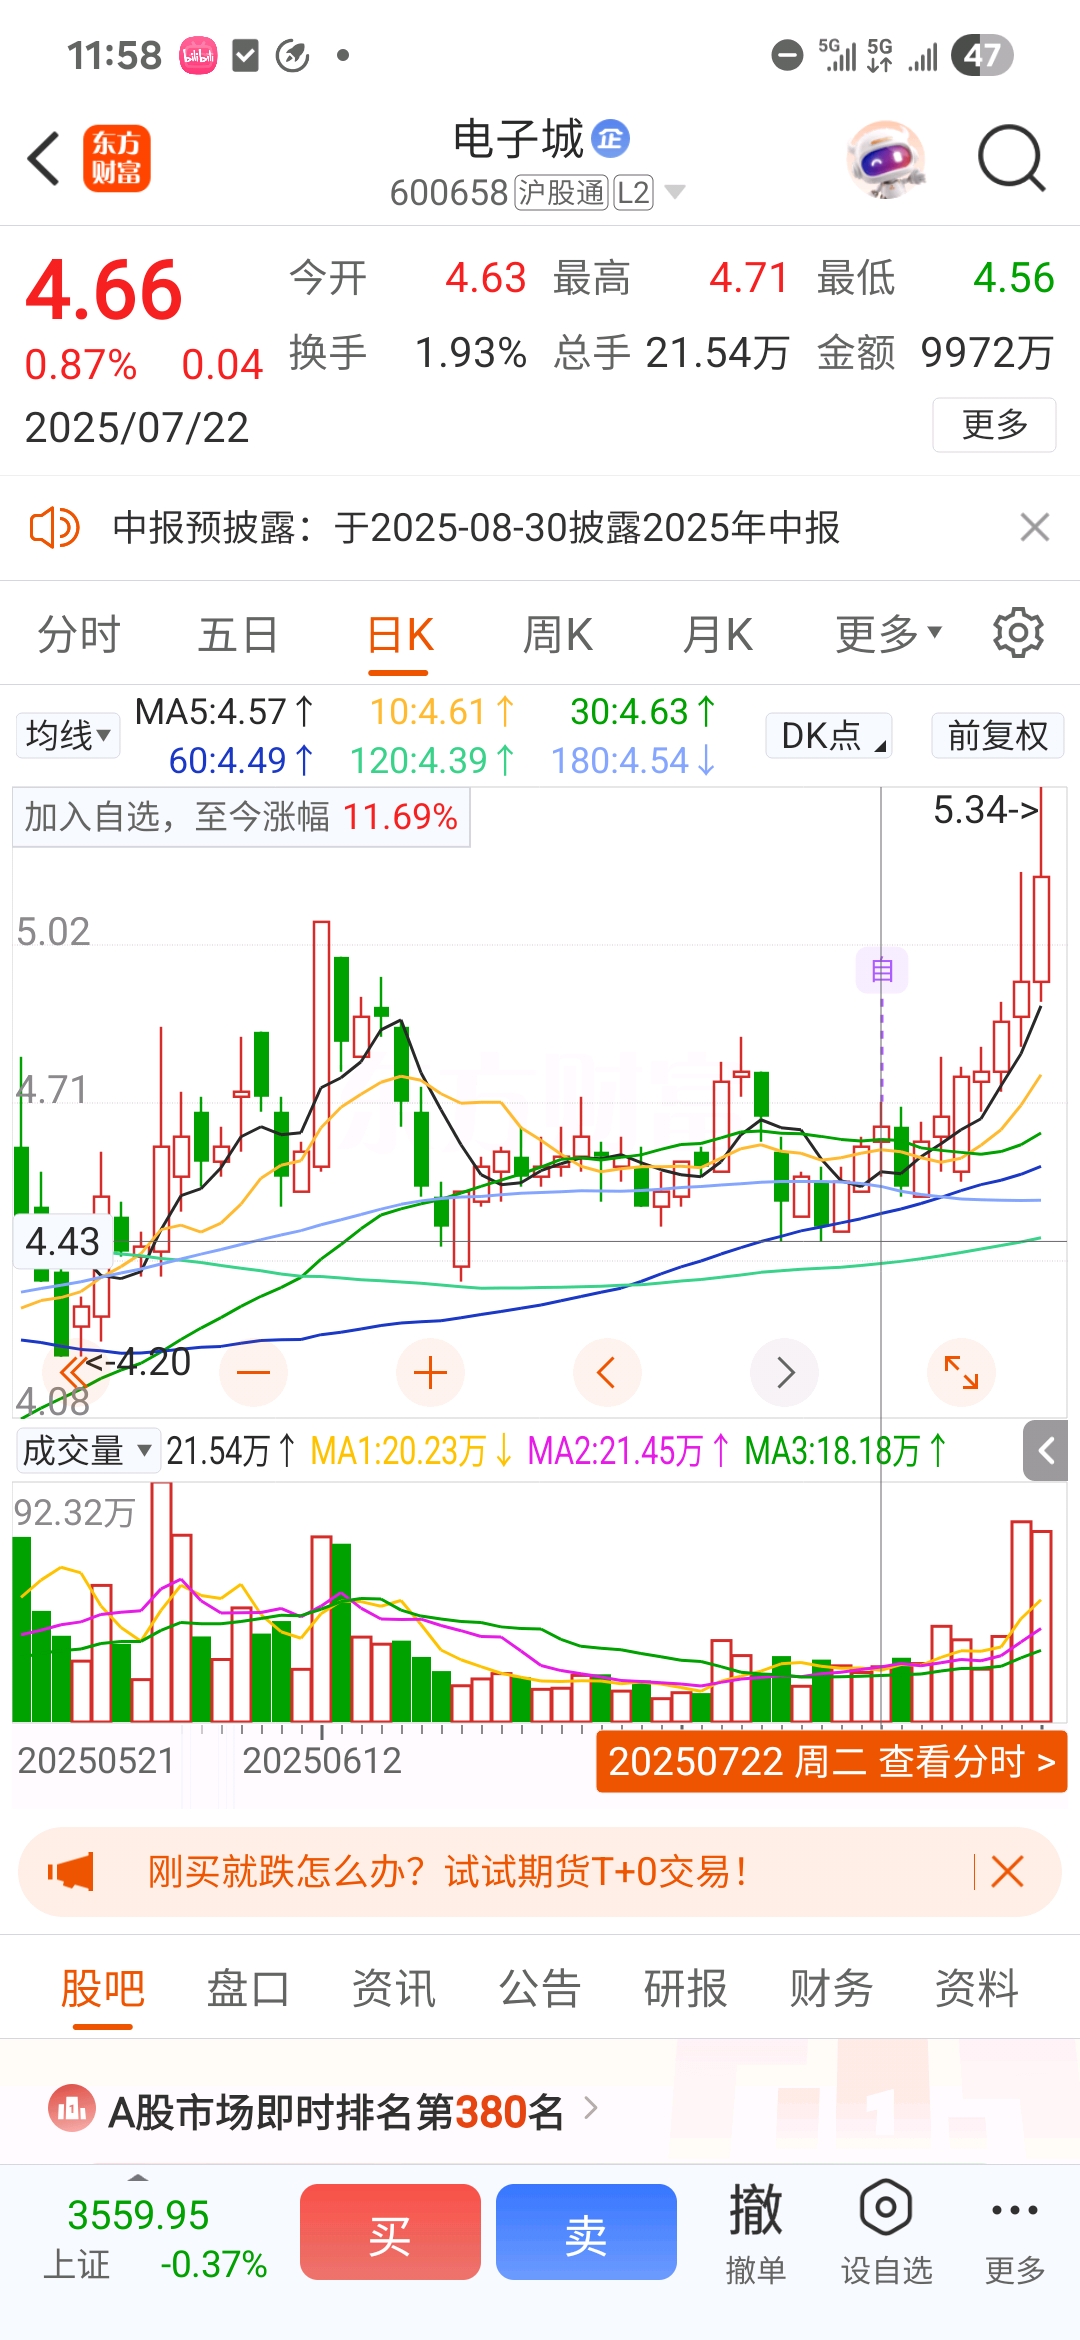
Task: Tap the battery indicator showing 47
Action: coord(982,56)
